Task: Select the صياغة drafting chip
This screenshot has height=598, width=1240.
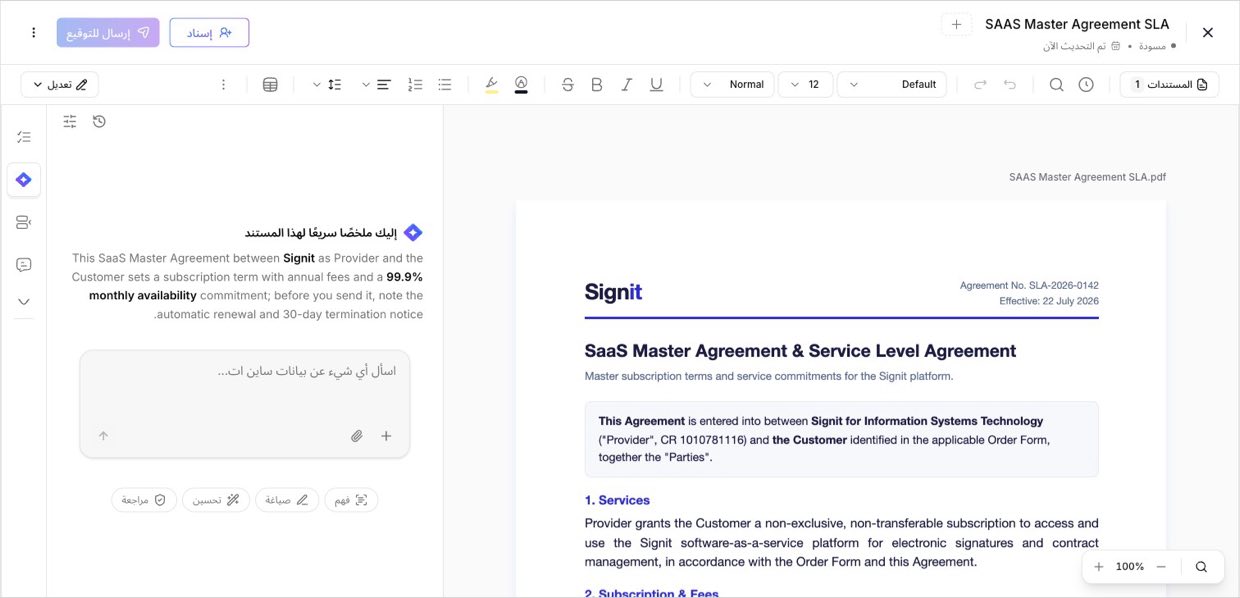Action: tap(287, 500)
